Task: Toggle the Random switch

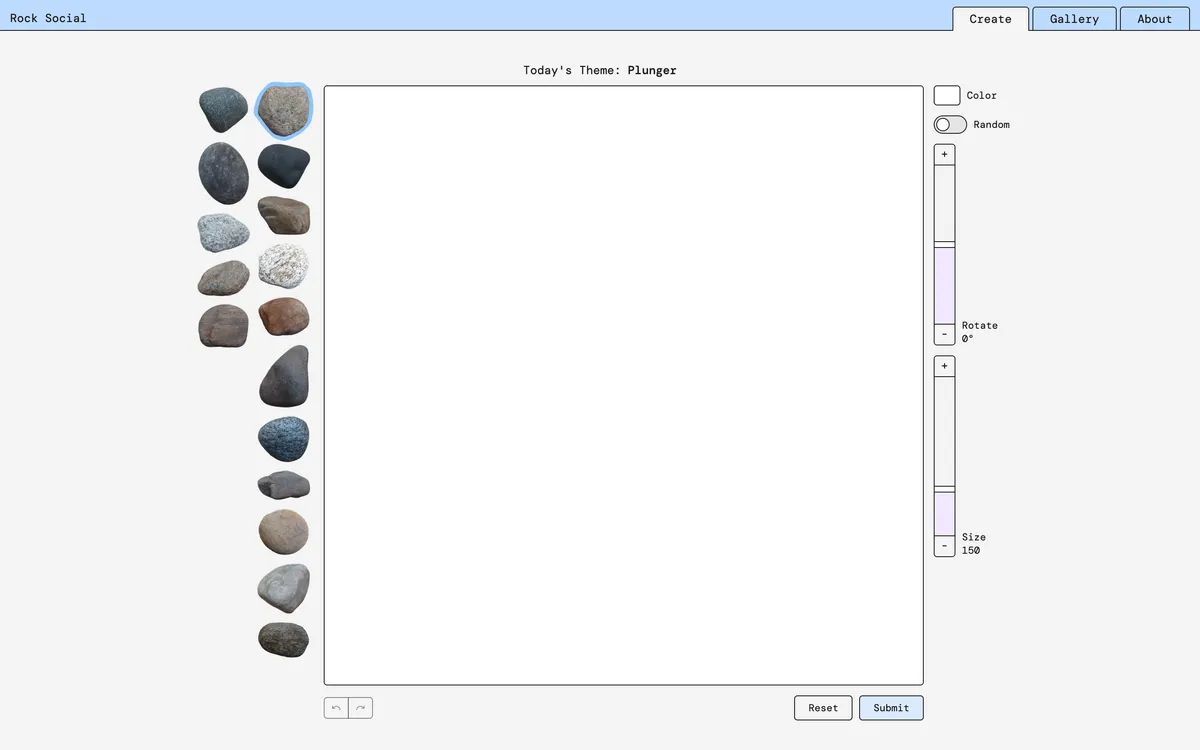Action: coord(950,124)
